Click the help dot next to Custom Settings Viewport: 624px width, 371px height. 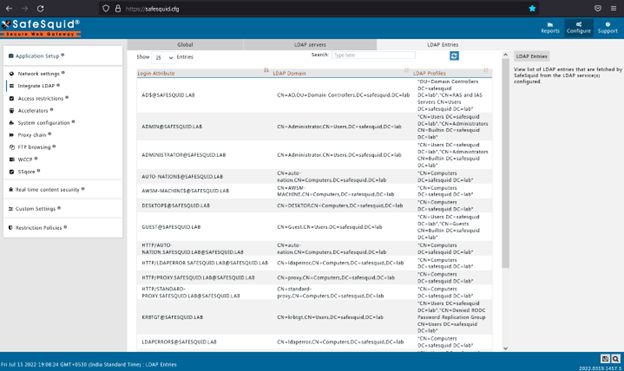pos(59,208)
